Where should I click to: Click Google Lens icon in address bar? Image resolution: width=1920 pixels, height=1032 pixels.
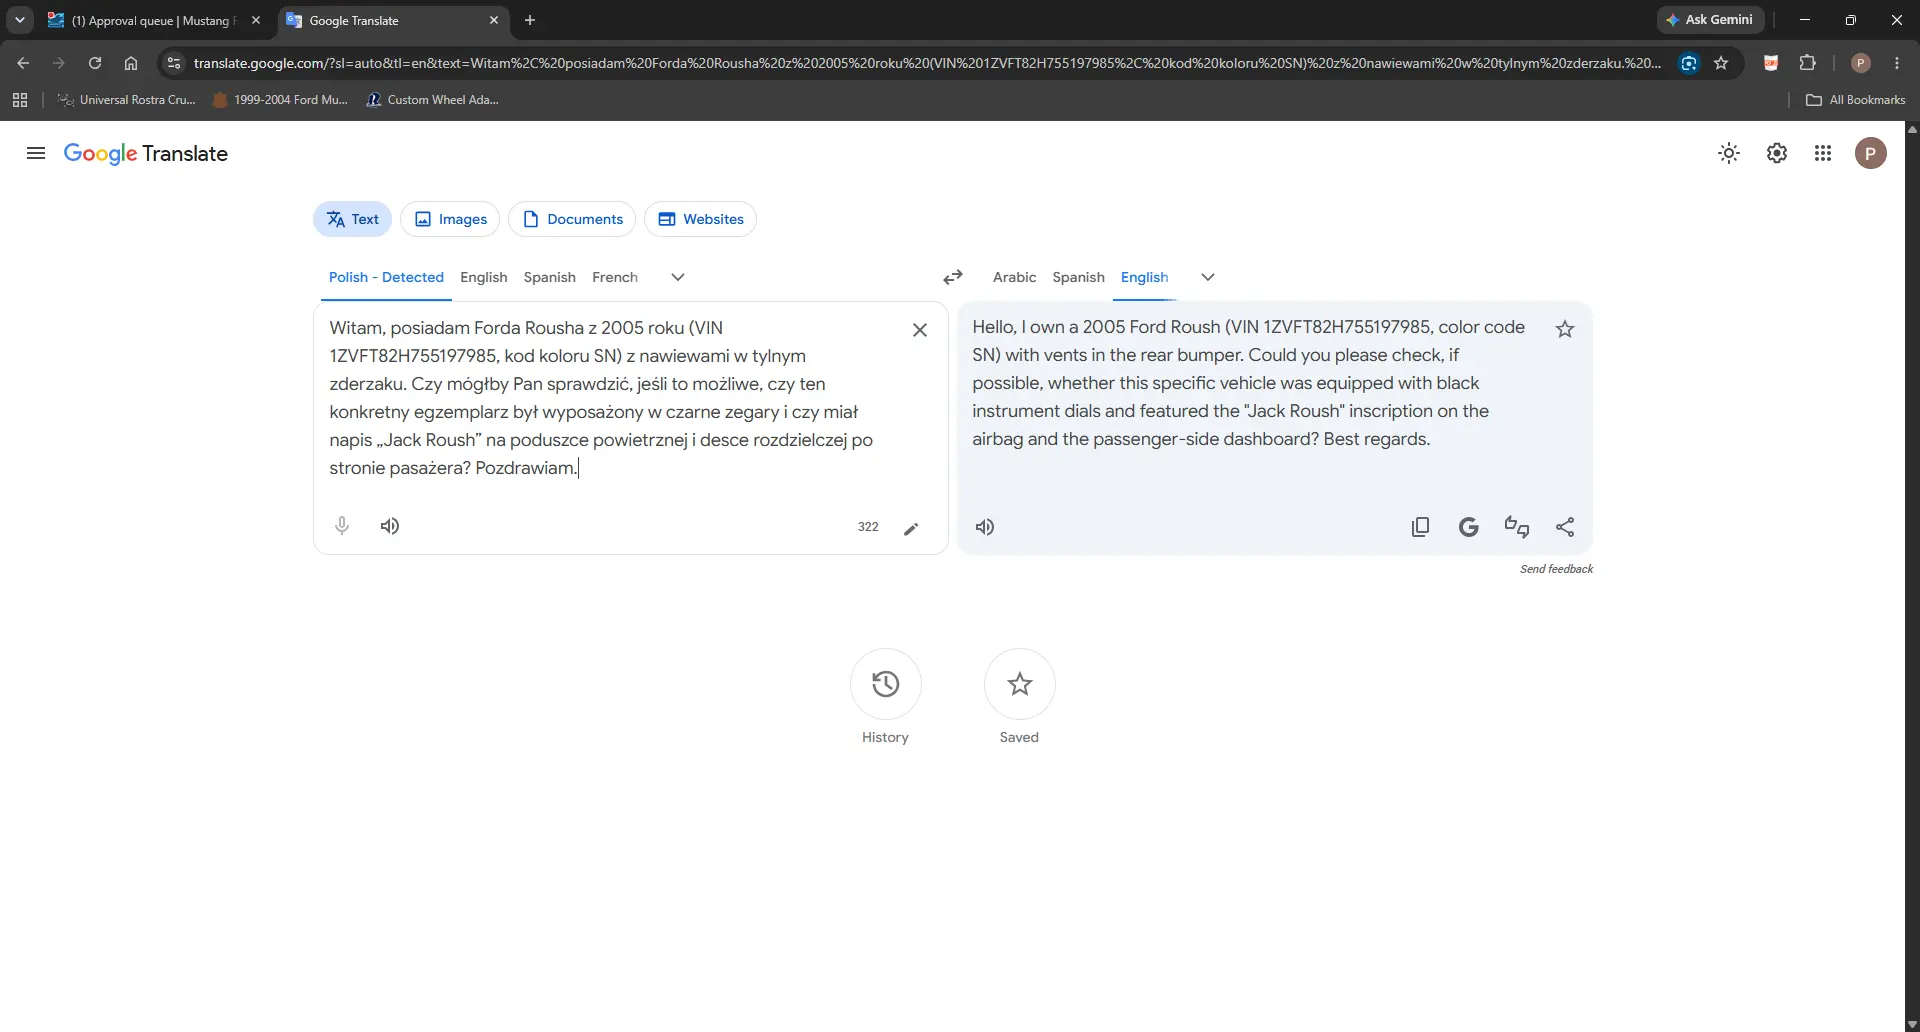(x=1689, y=63)
